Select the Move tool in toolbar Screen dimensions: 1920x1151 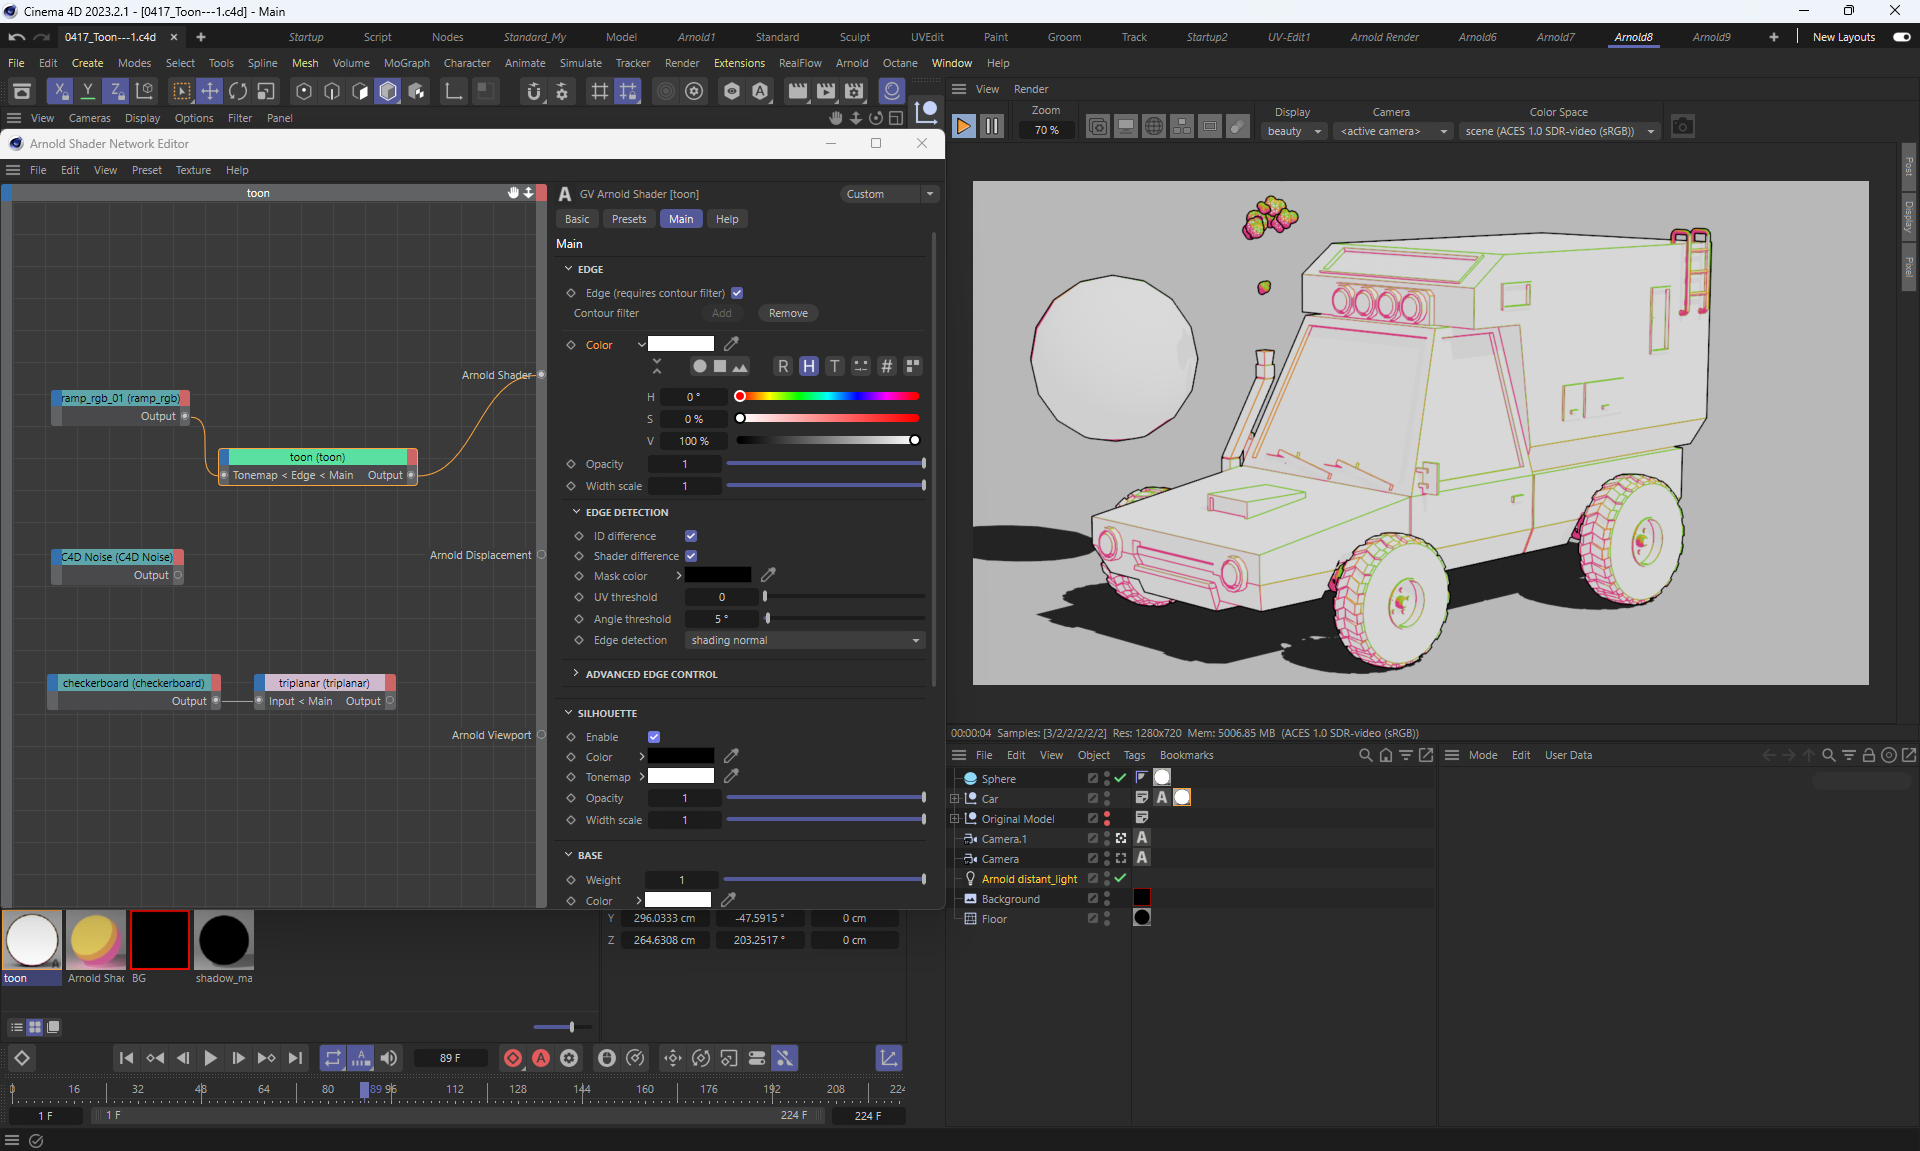pos(209,92)
